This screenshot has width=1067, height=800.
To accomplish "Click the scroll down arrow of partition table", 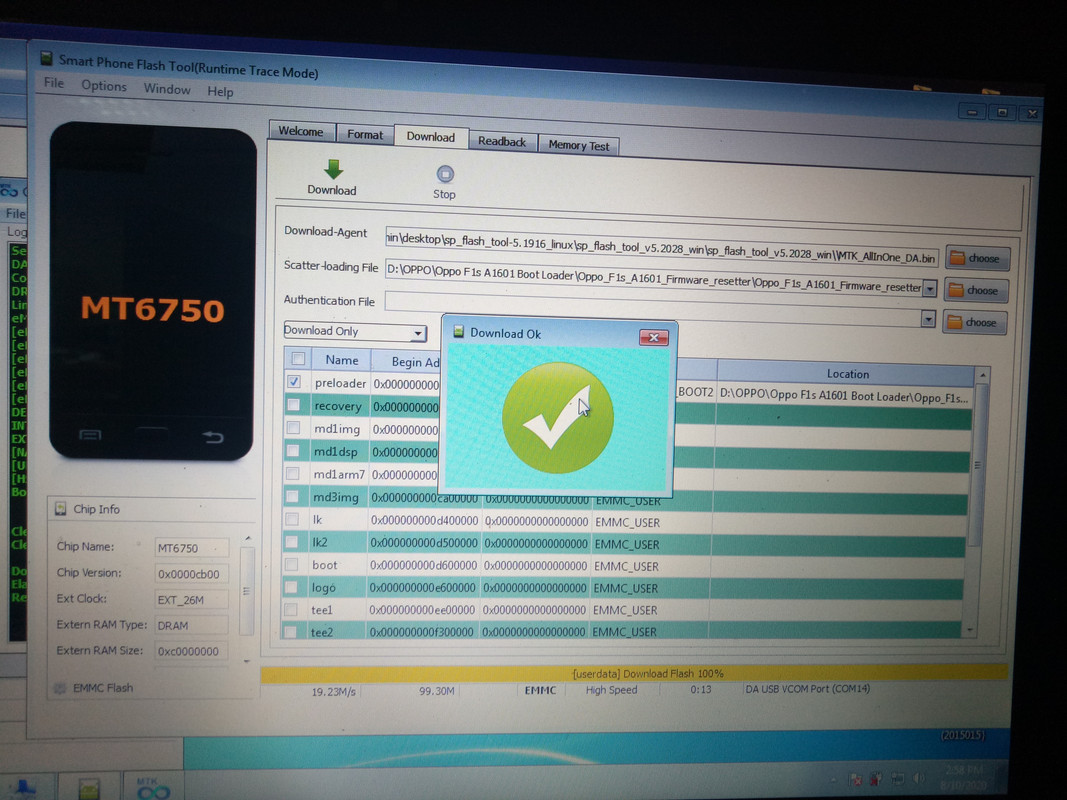I will 971,631.
